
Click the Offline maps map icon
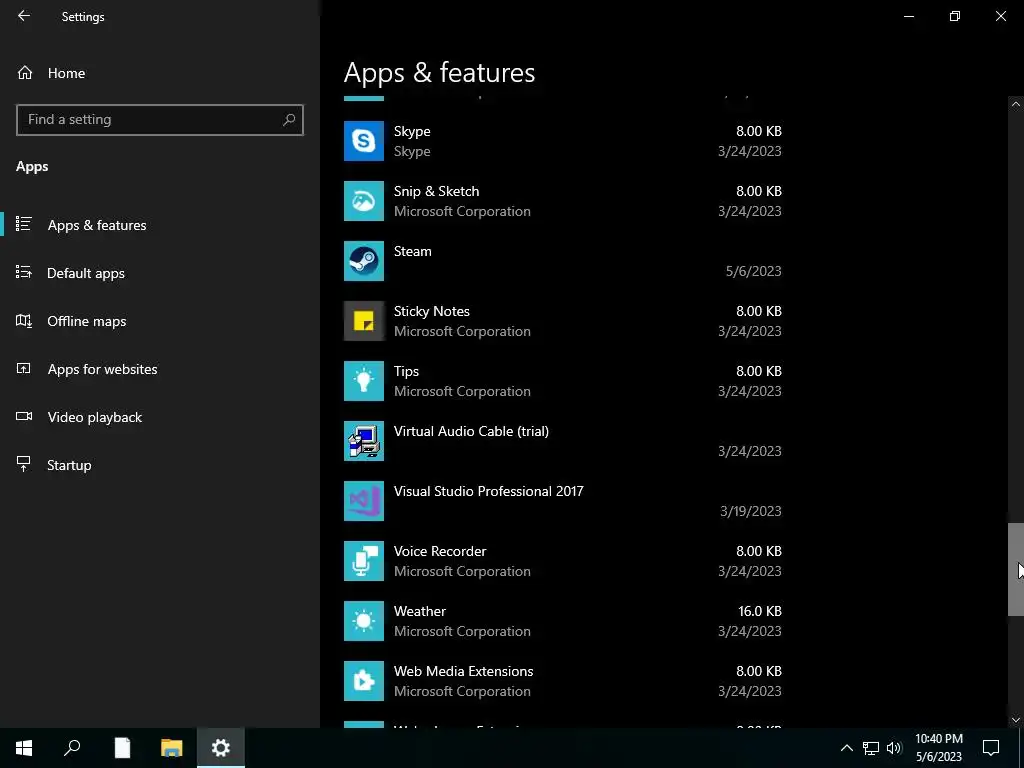point(24,321)
